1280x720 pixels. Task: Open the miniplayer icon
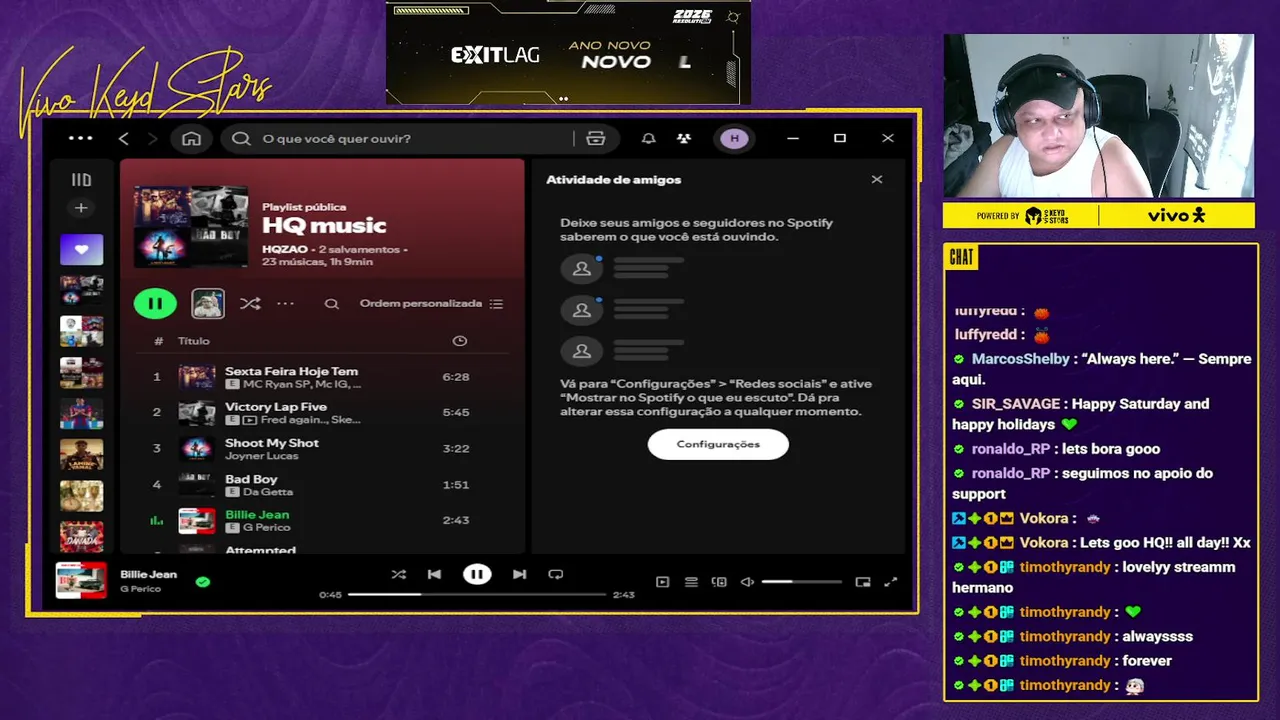point(863,582)
